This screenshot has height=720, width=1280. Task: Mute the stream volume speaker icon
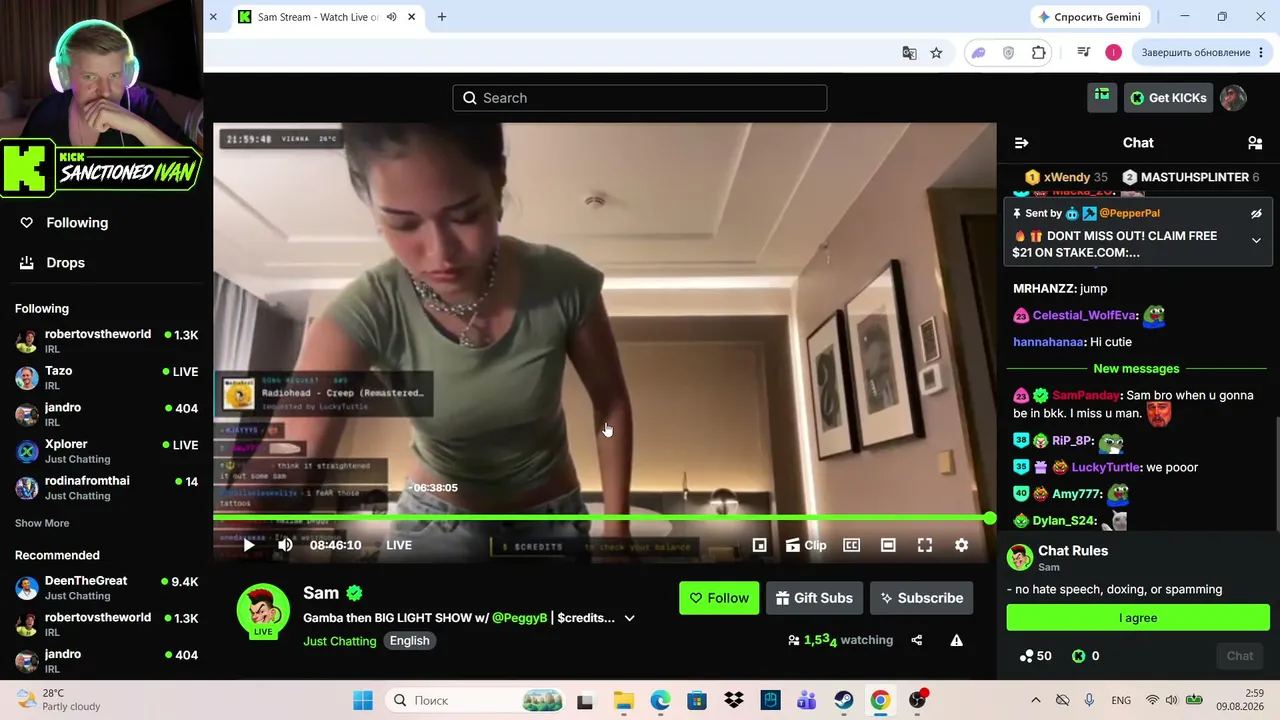coord(285,545)
